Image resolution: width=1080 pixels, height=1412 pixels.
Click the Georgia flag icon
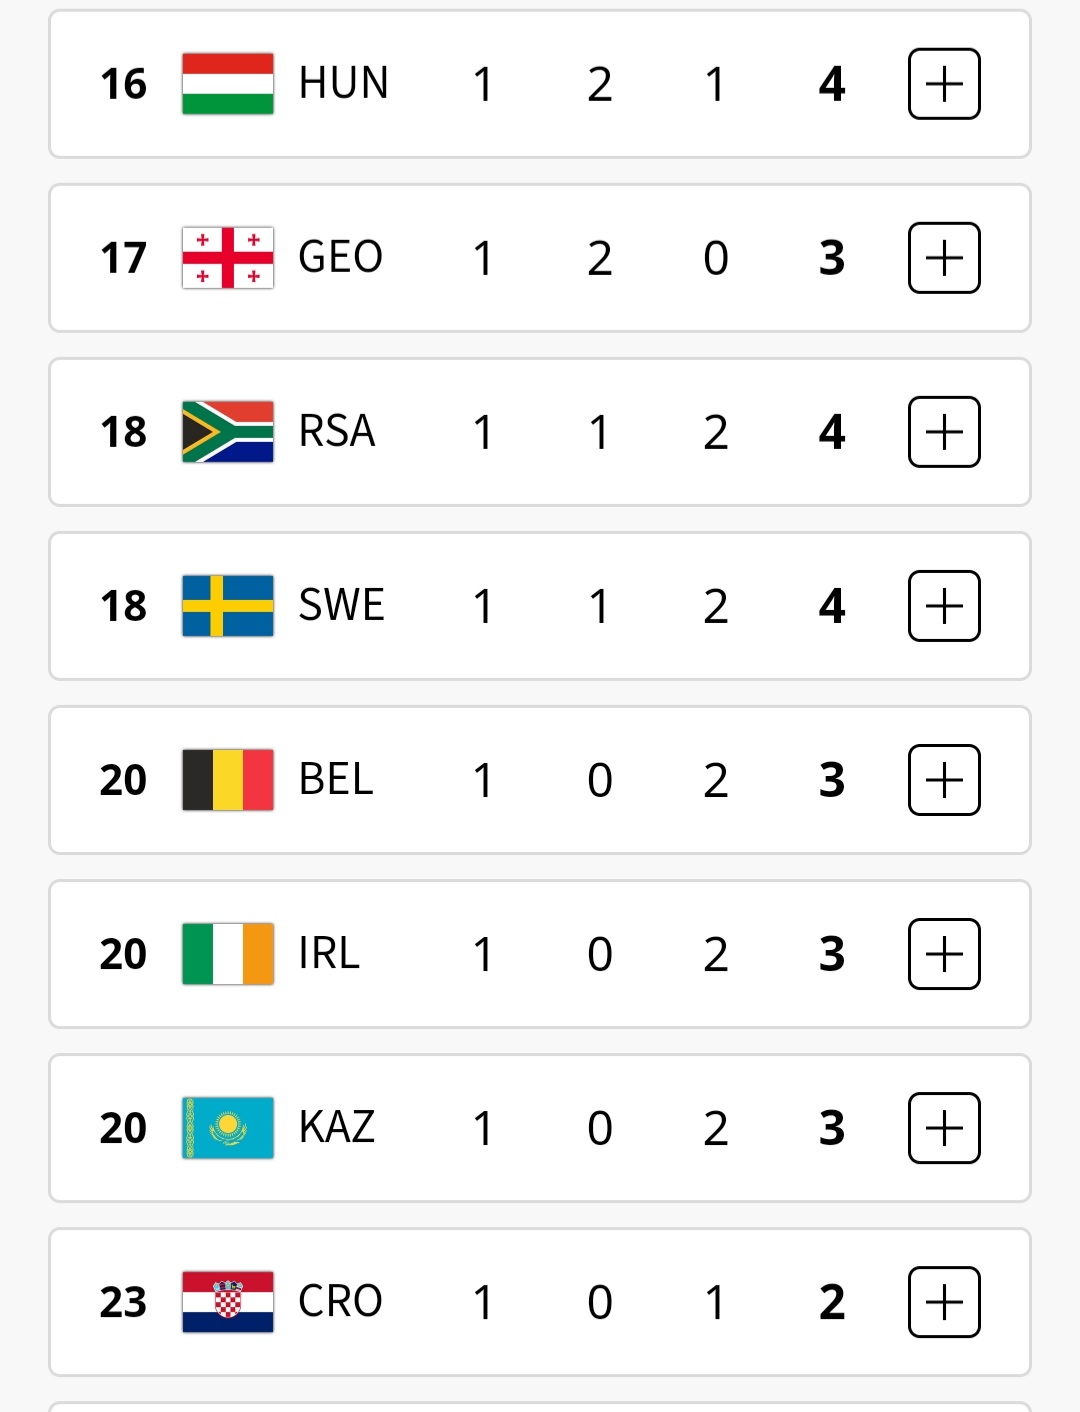pos(228,258)
